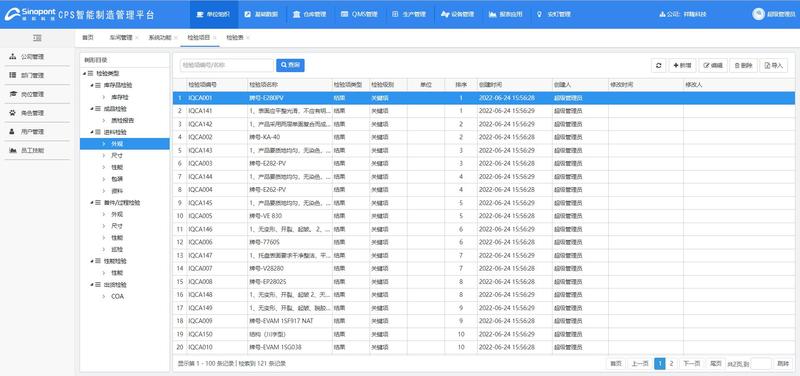Collapse the 性能检验 tree node

91,261
